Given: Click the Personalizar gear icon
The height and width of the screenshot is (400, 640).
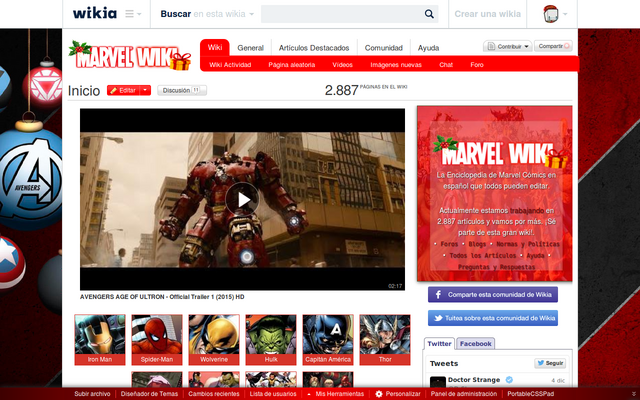Looking at the screenshot, I should pyautogui.click(x=379, y=394).
